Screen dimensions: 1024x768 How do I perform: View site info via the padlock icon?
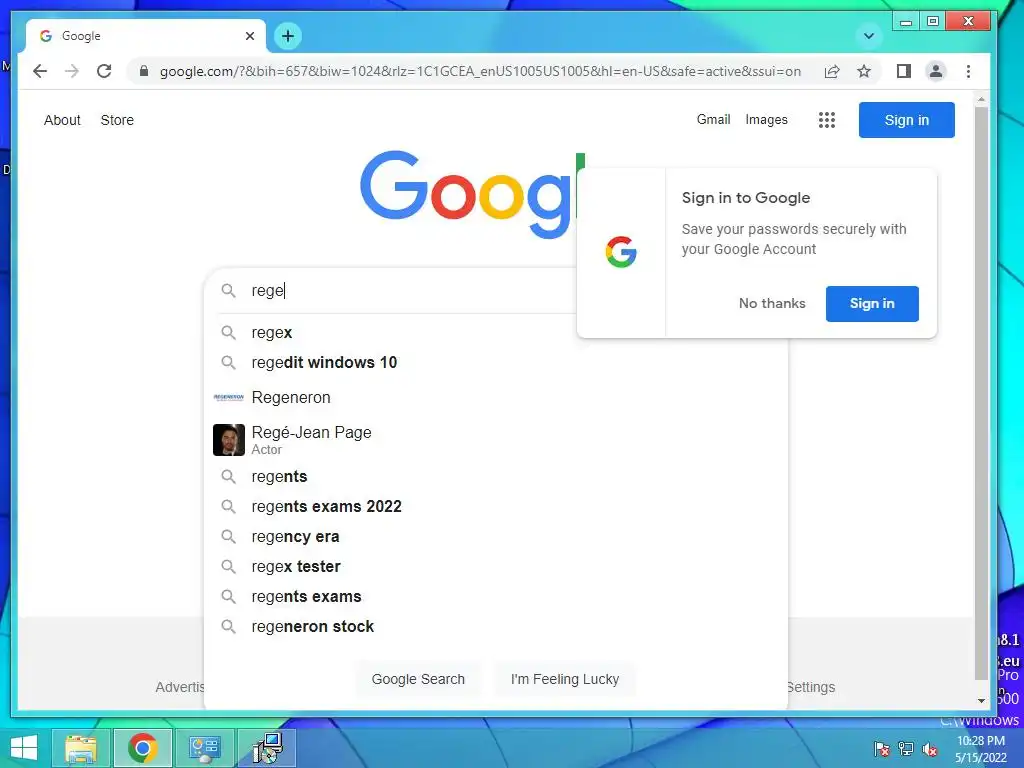(144, 71)
